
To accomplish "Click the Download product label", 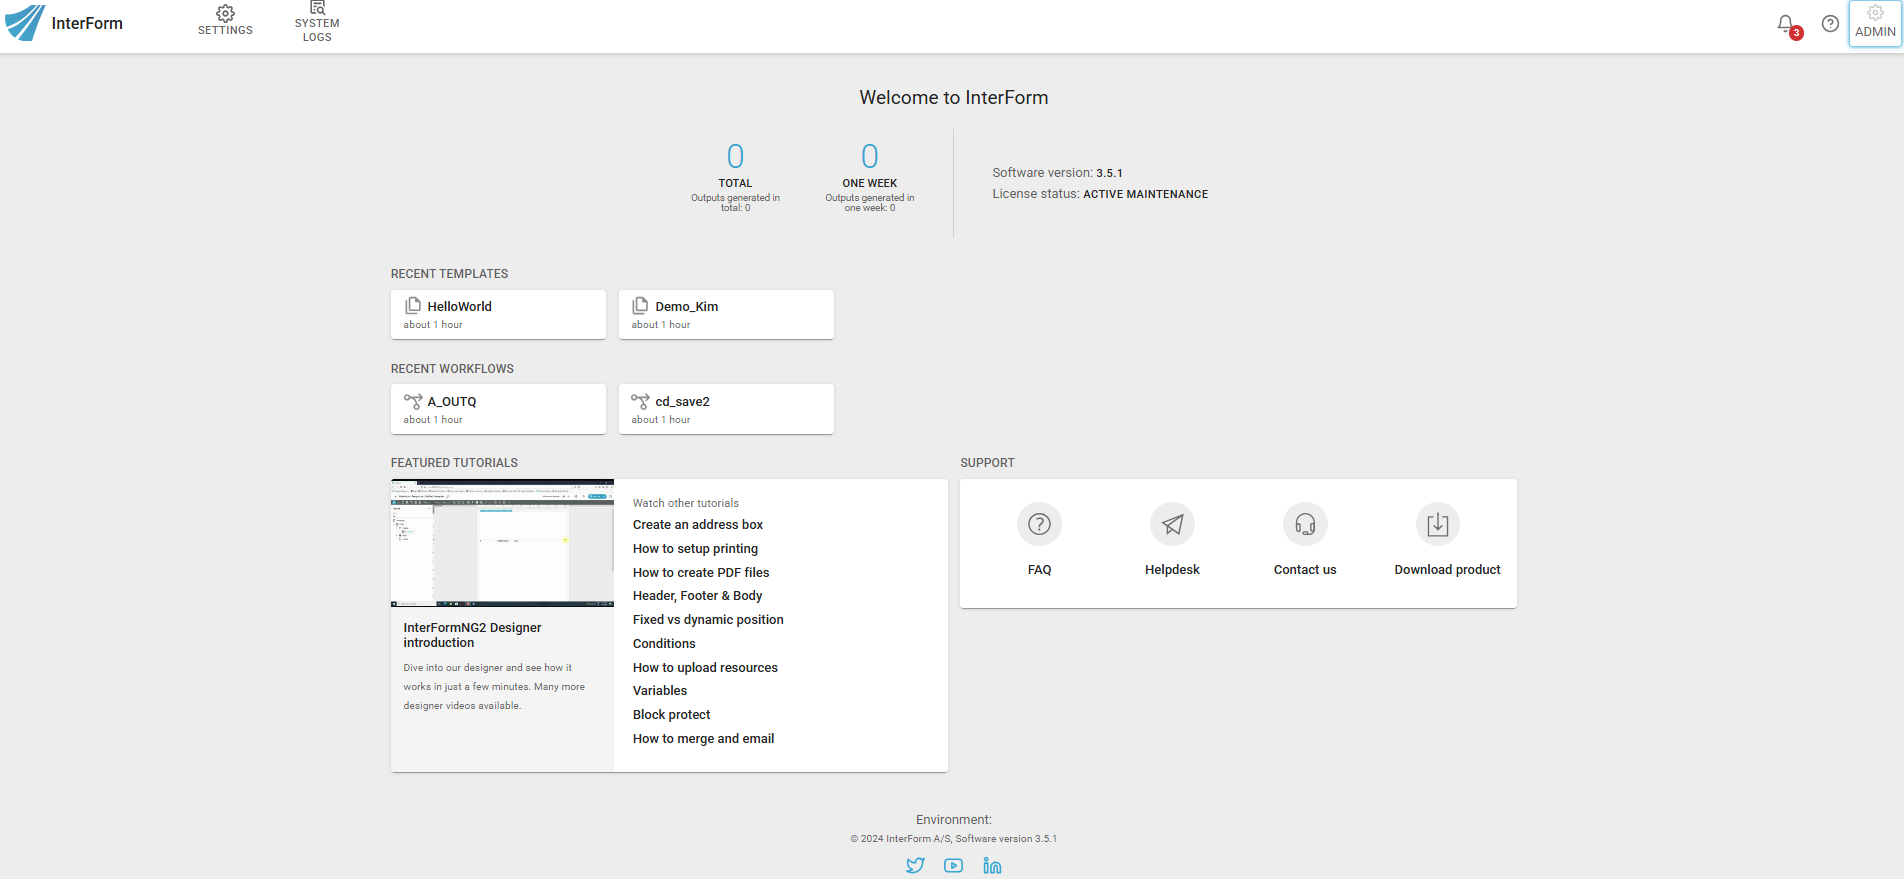I will (1447, 570).
